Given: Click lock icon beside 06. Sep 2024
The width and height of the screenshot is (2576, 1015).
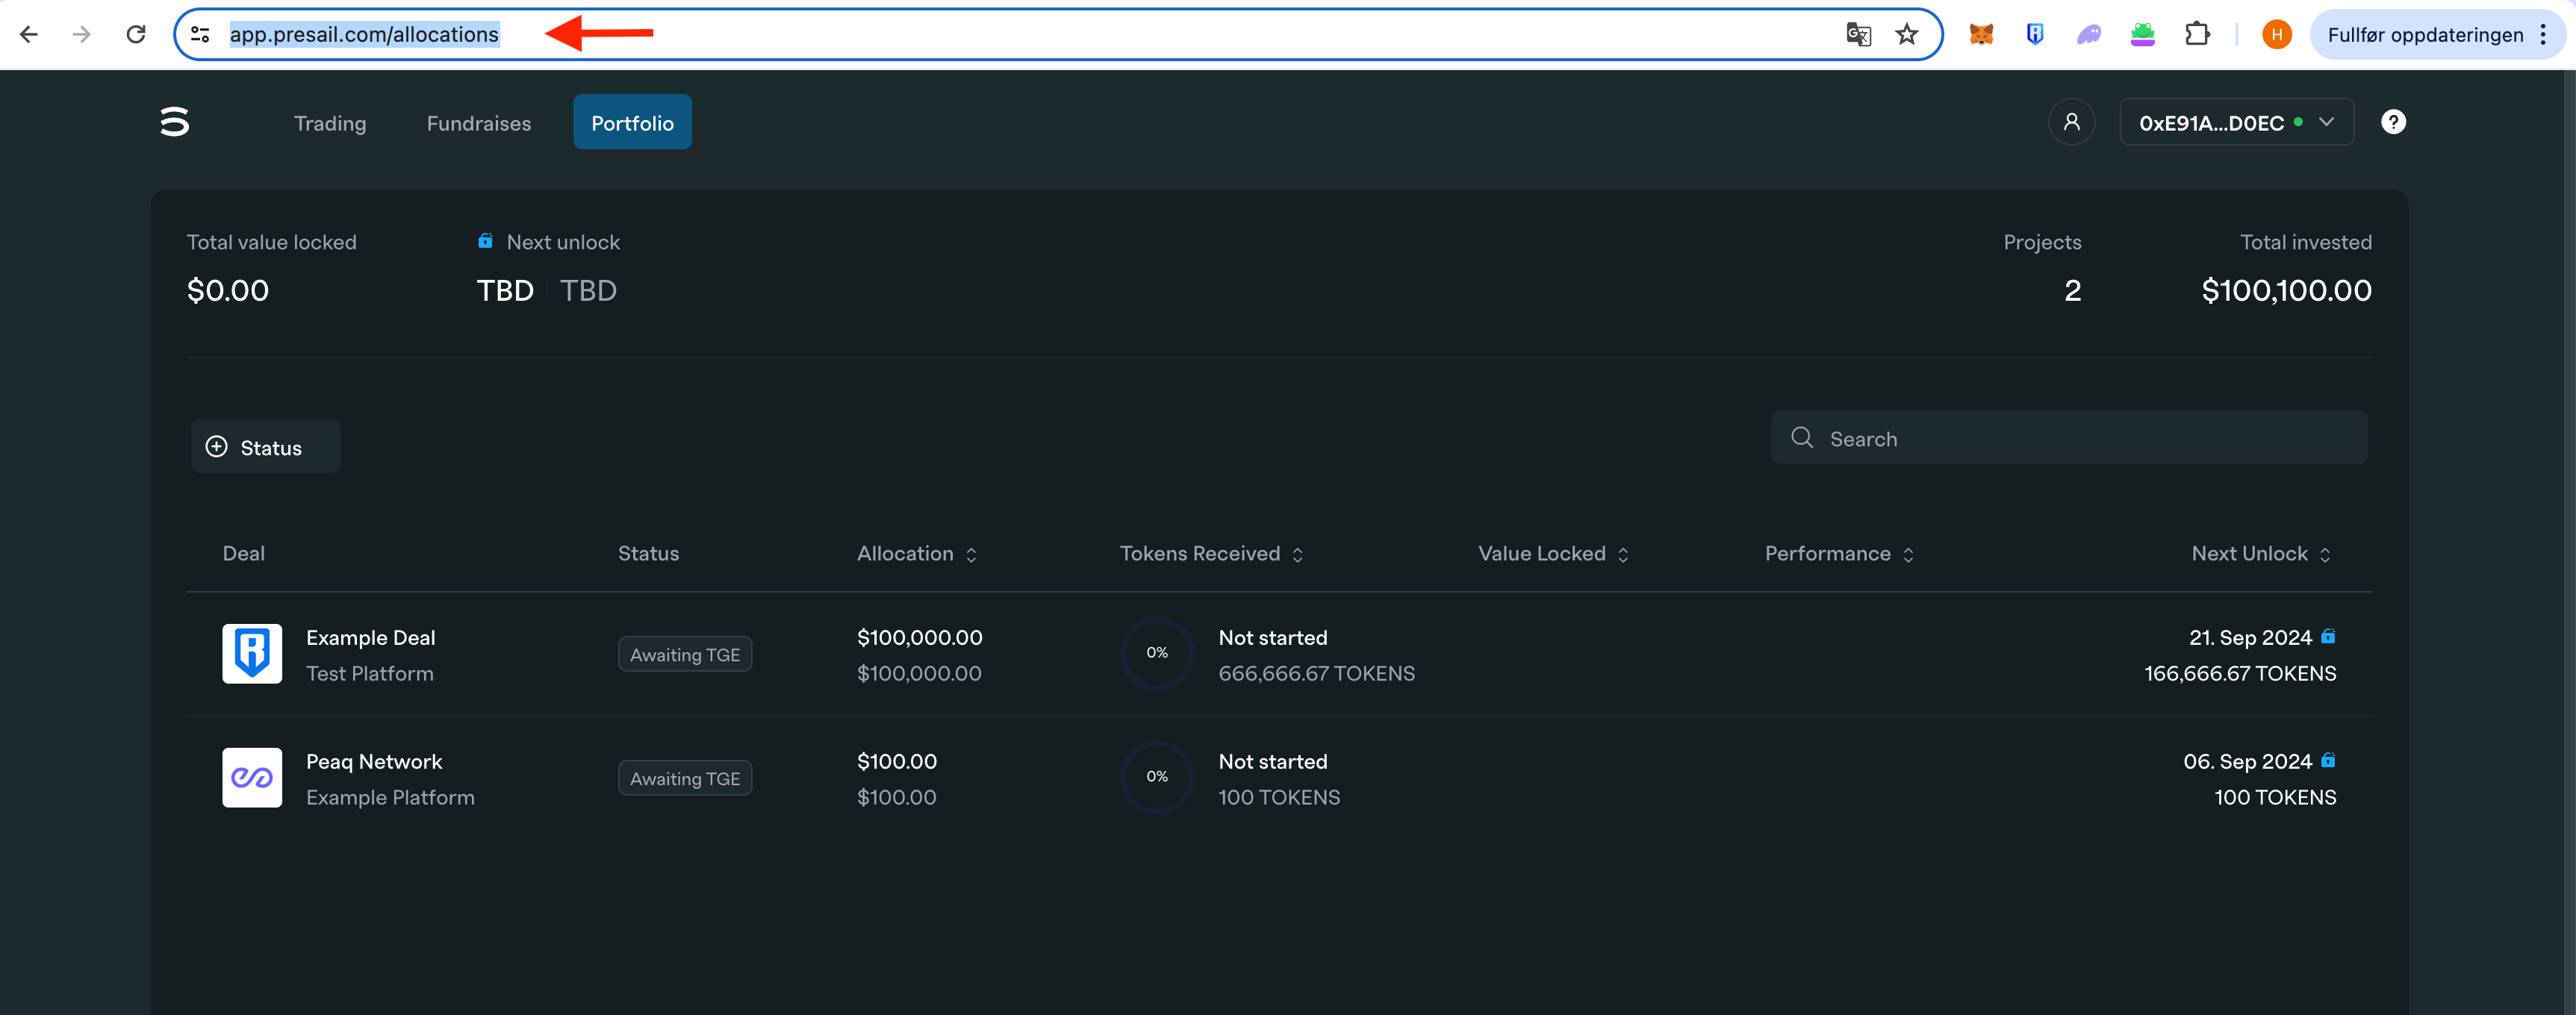Looking at the screenshot, I should pos(2329,761).
